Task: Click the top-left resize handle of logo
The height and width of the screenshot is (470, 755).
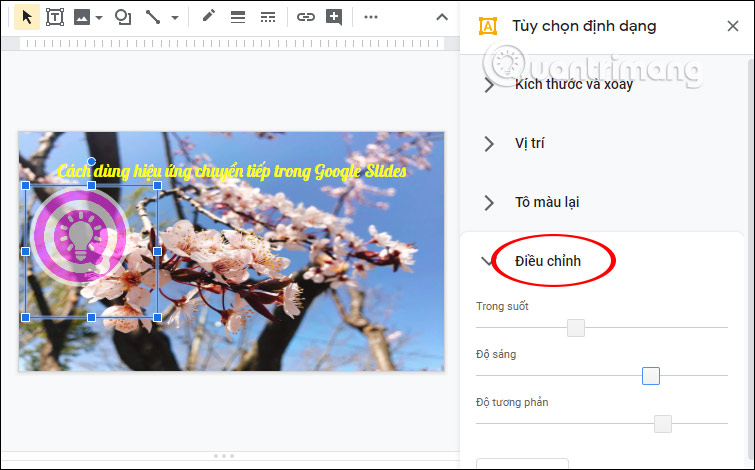Action: pyautogui.click(x=26, y=185)
